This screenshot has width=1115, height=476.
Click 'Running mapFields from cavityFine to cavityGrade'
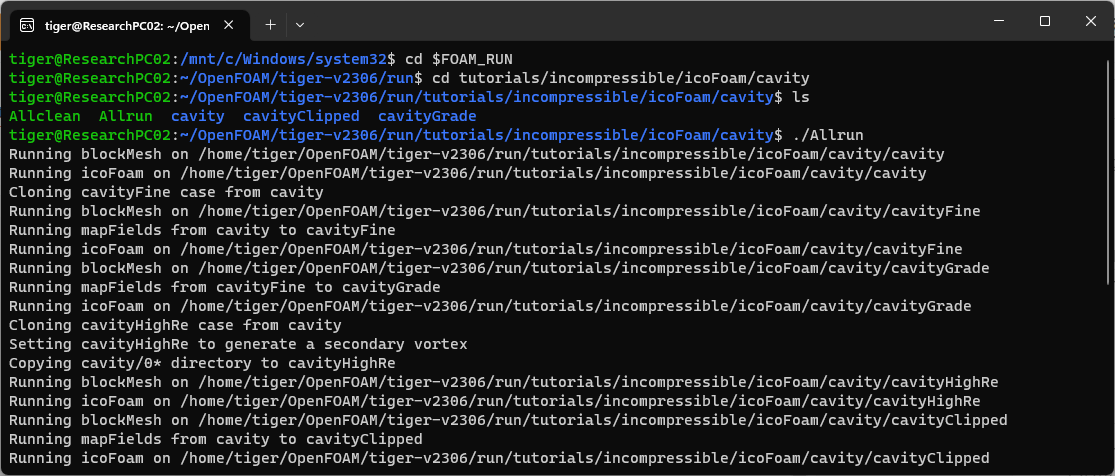tap(225, 287)
